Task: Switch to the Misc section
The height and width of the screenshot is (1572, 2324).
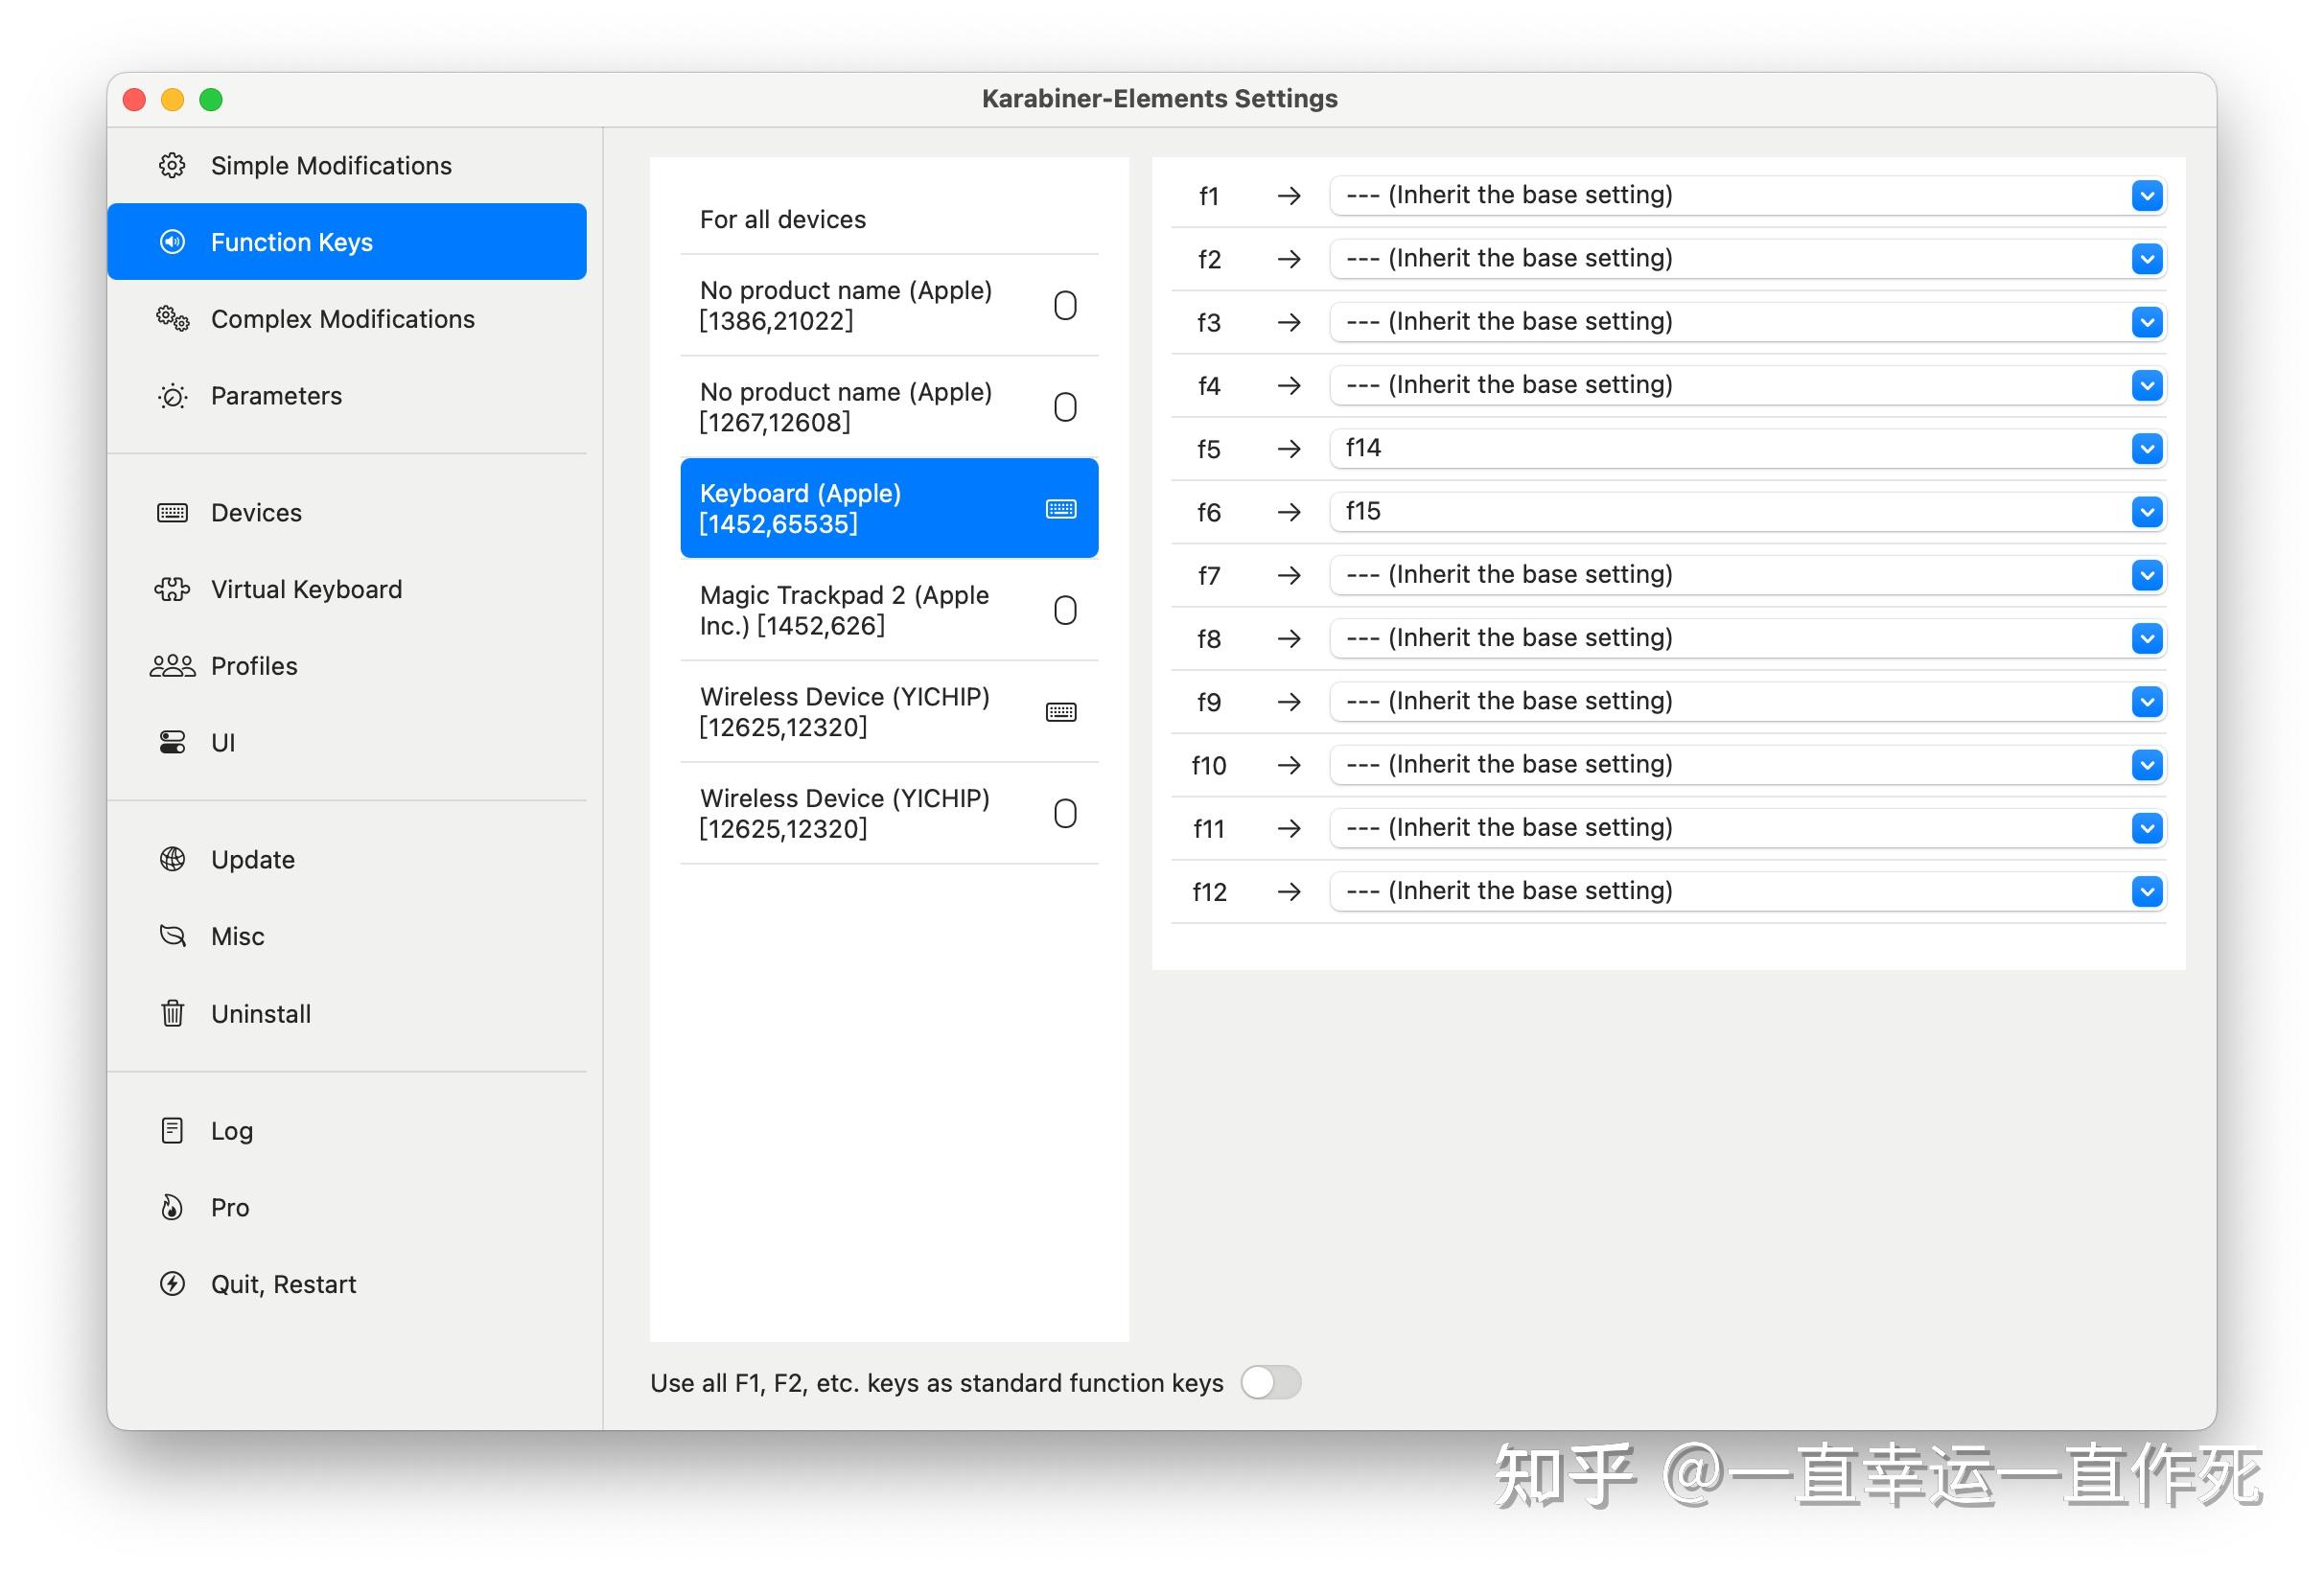Action: (x=237, y=936)
